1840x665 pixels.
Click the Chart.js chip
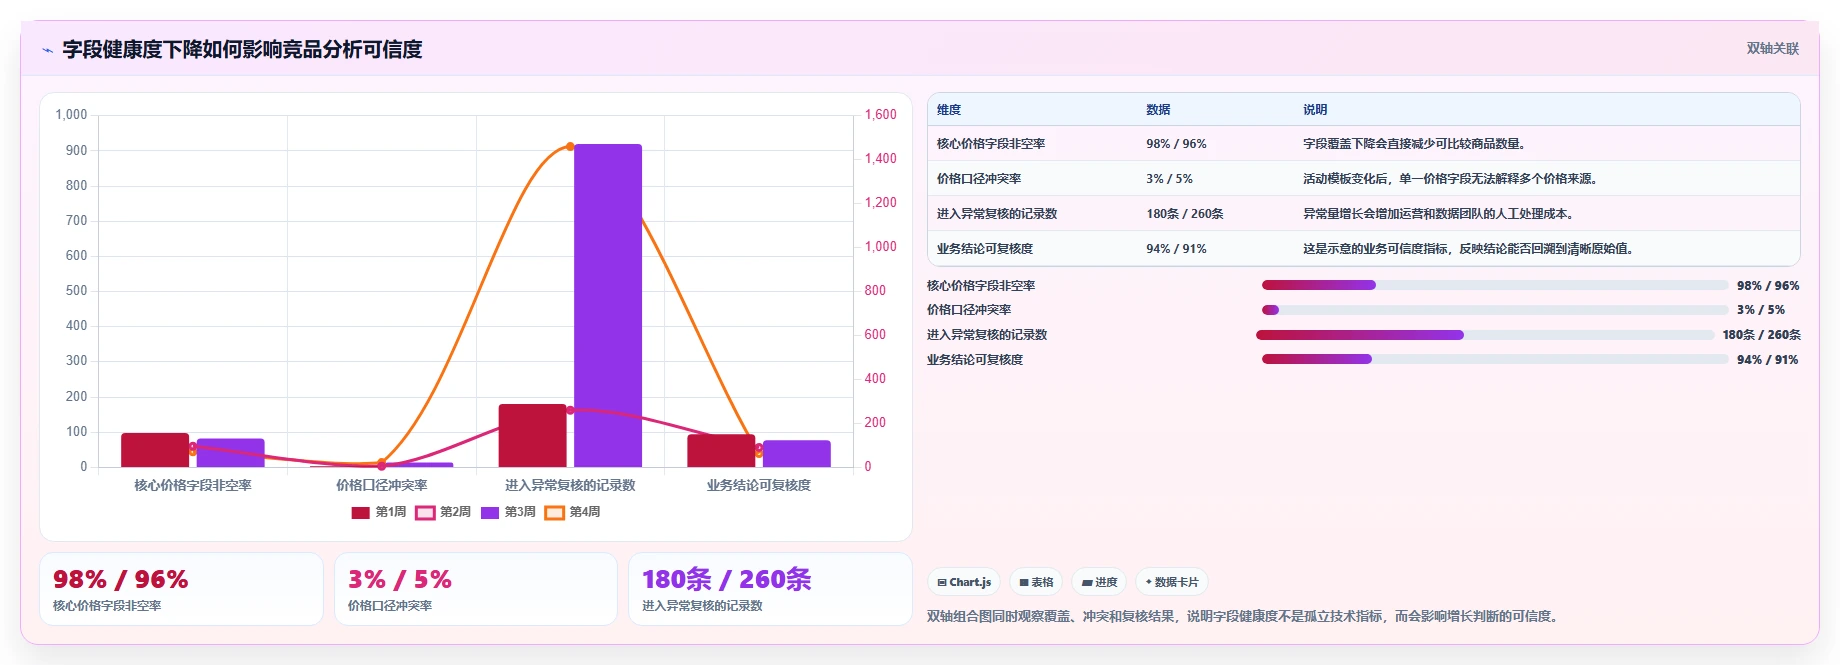click(x=964, y=582)
